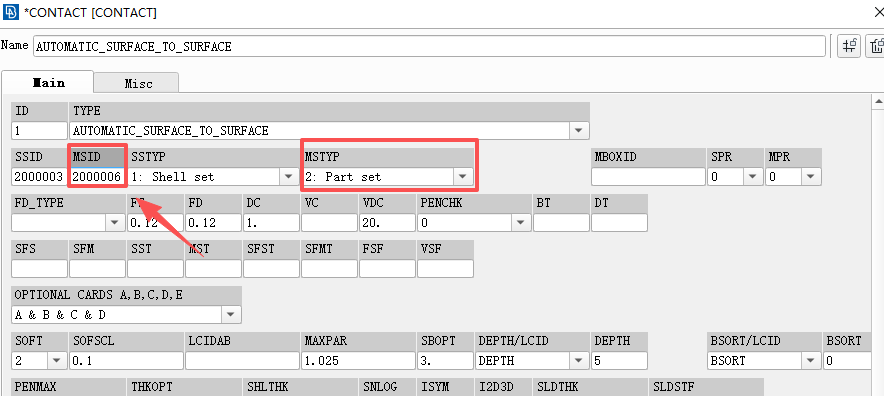Open the FD_TYPE dropdown
884x396 pixels.
pyautogui.click(x=115, y=223)
